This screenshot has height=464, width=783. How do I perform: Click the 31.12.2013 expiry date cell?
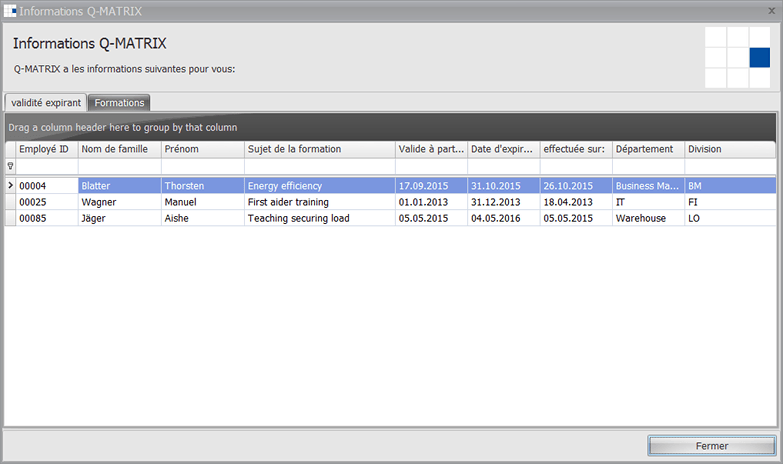503,202
